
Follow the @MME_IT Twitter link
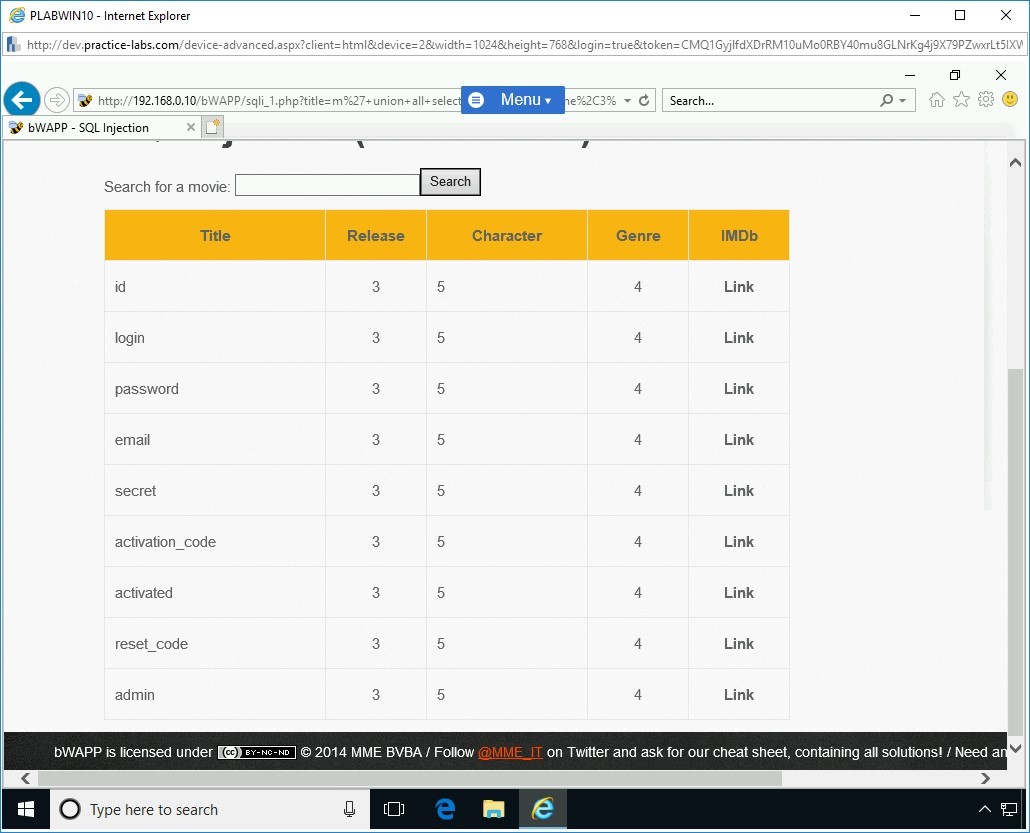(x=510, y=752)
